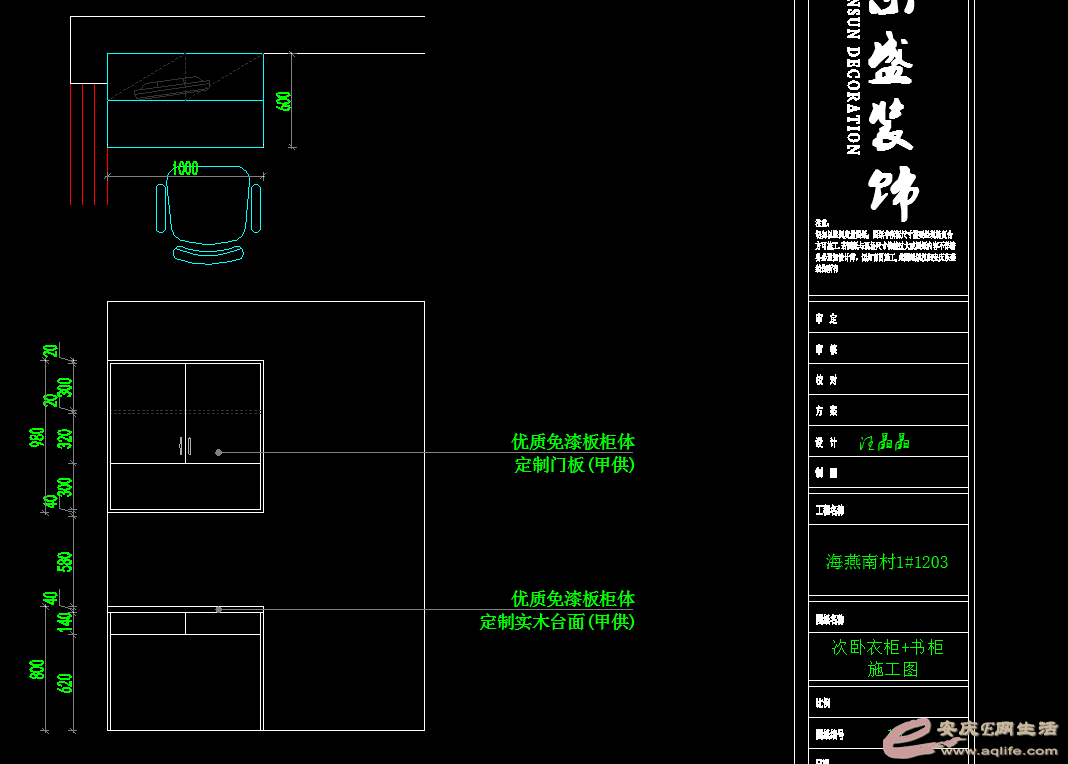Select the vertical DECORATION company text
This screenshot has height=764, width=1068.
pyautogui.click(x=853, y=90)
